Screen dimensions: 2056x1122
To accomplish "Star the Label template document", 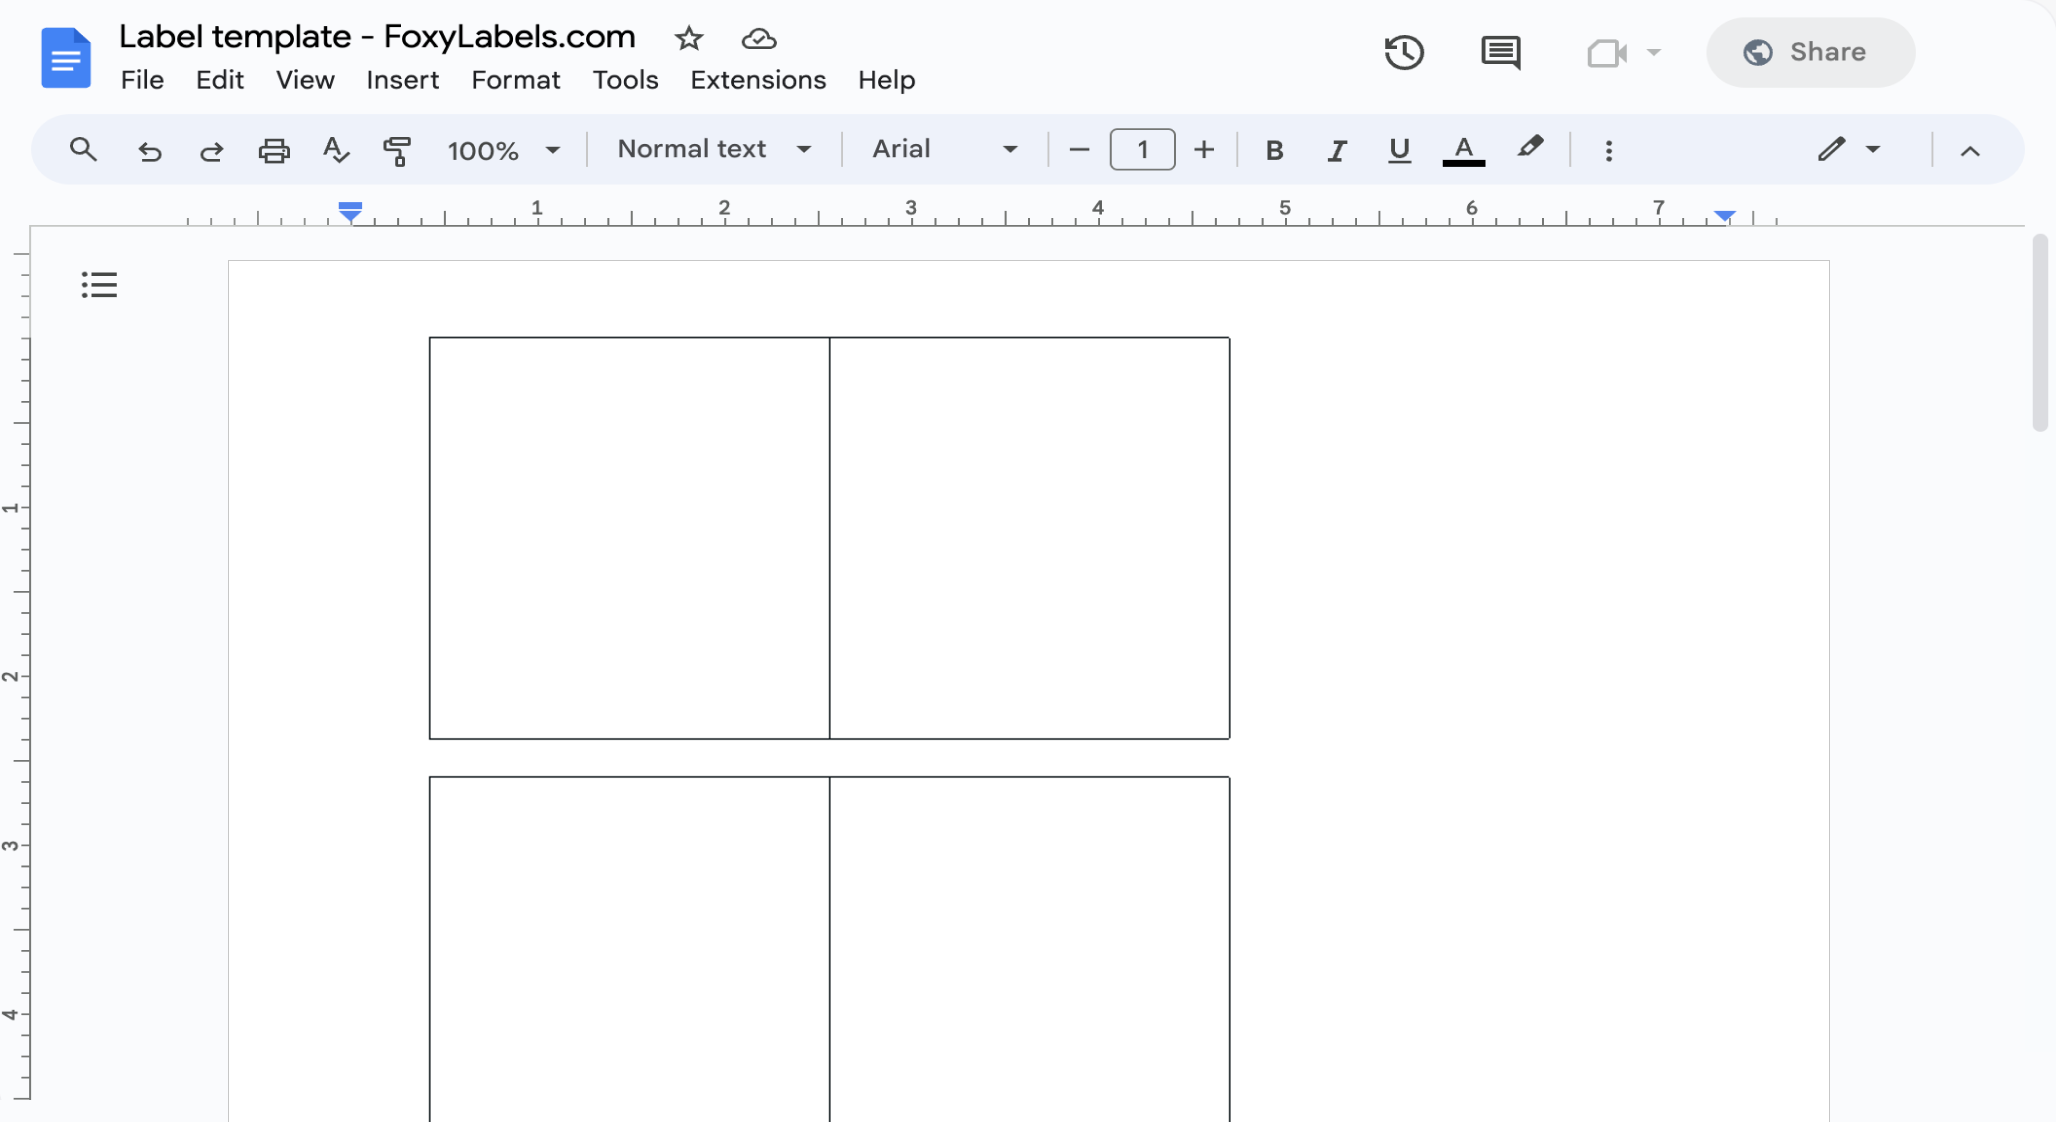I will tap(689, 39).
